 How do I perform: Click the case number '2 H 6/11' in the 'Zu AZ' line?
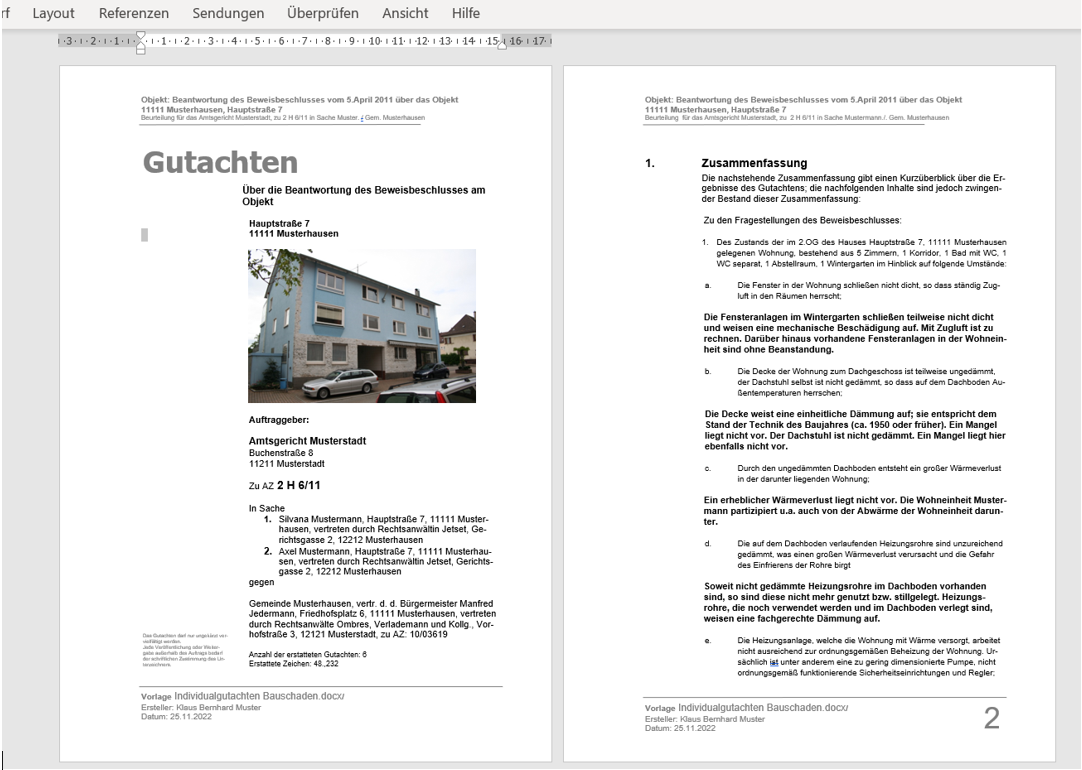coord(298,485)
